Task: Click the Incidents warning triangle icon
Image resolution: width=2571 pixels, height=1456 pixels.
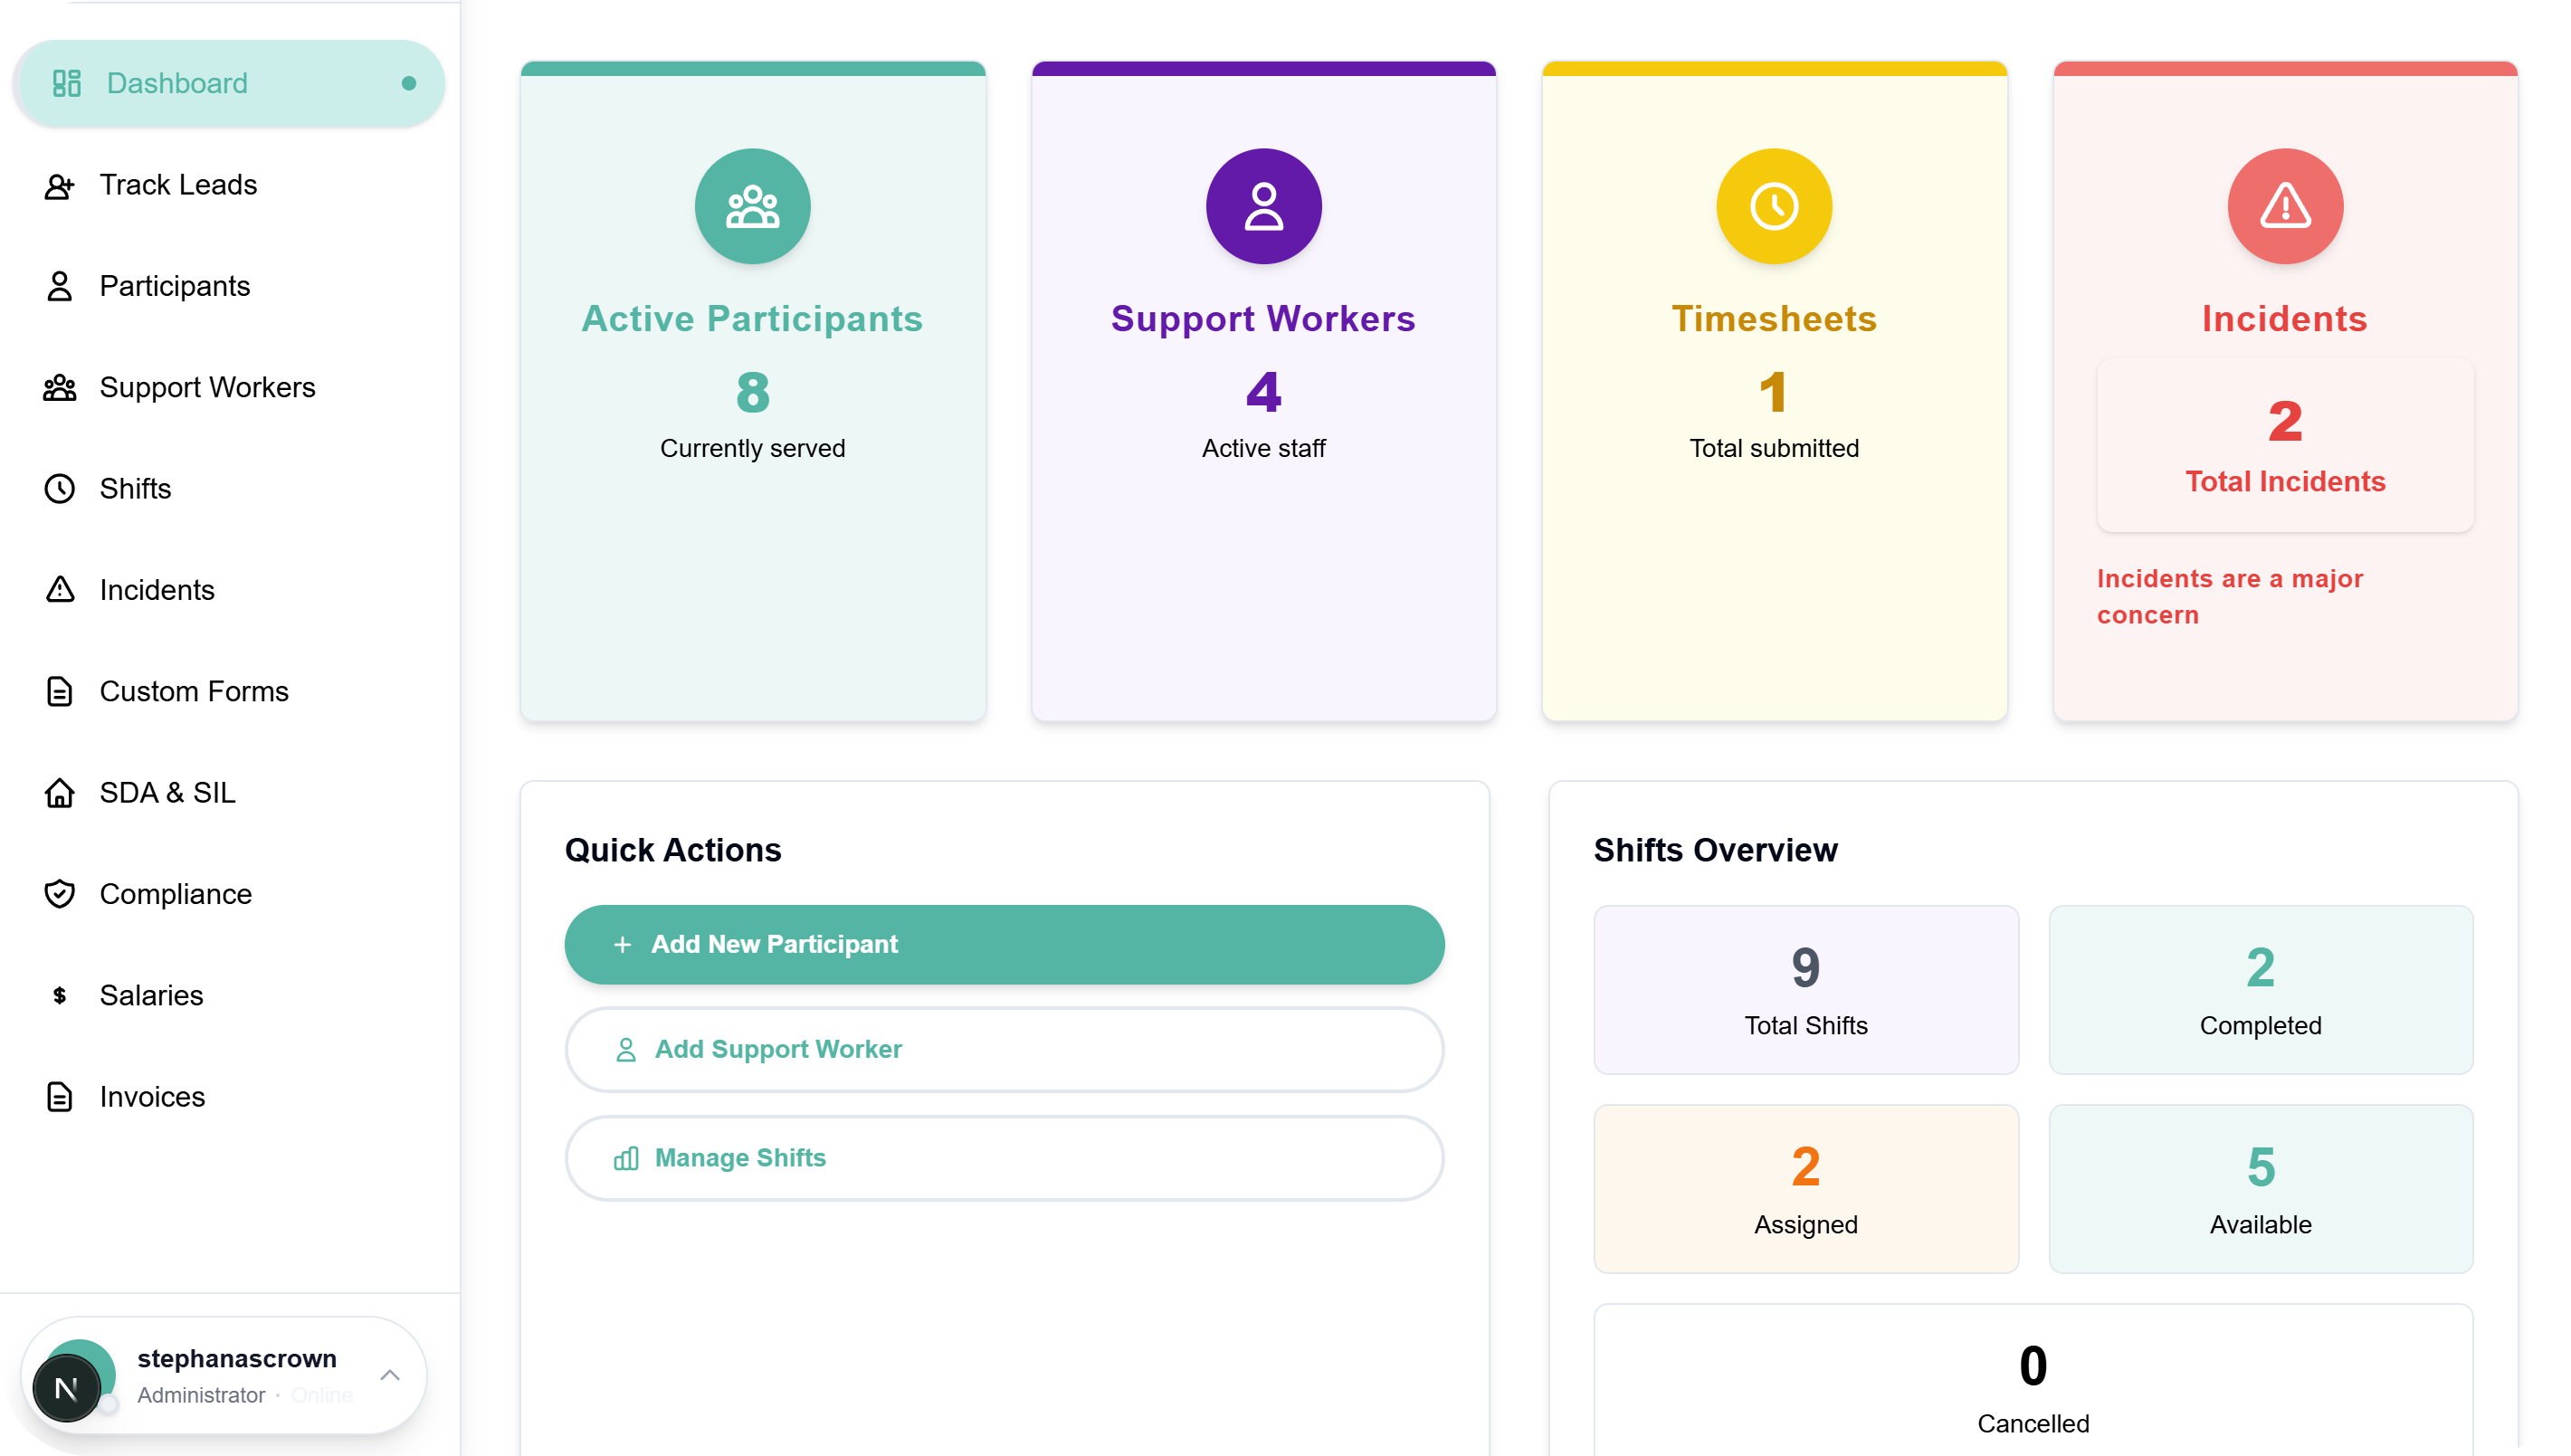Action: tap(60, 591)
